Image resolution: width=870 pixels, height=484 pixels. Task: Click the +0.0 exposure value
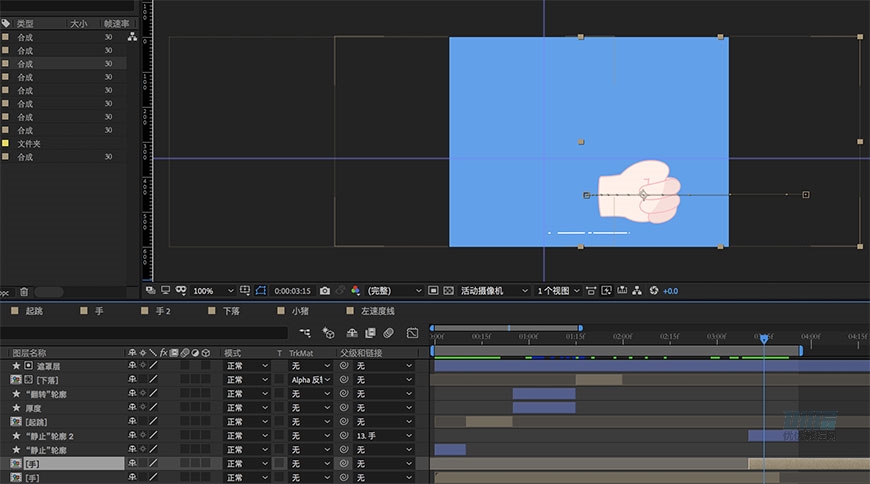(x=670, y=291)
